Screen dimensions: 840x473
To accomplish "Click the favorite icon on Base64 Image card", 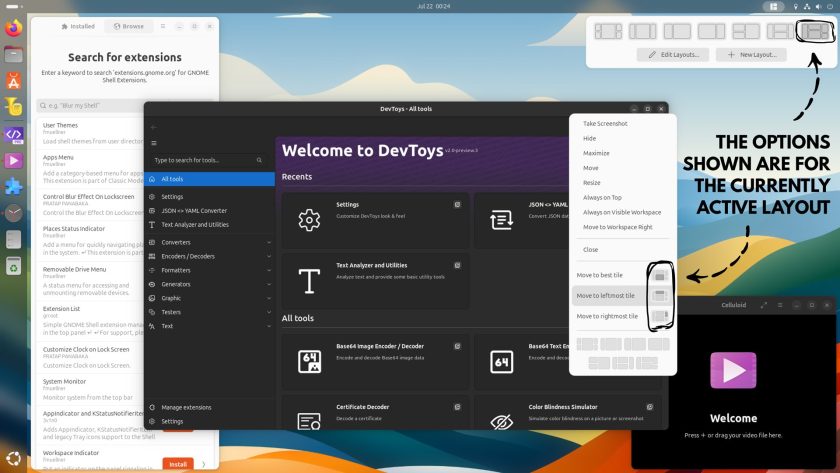I will 458,346.
